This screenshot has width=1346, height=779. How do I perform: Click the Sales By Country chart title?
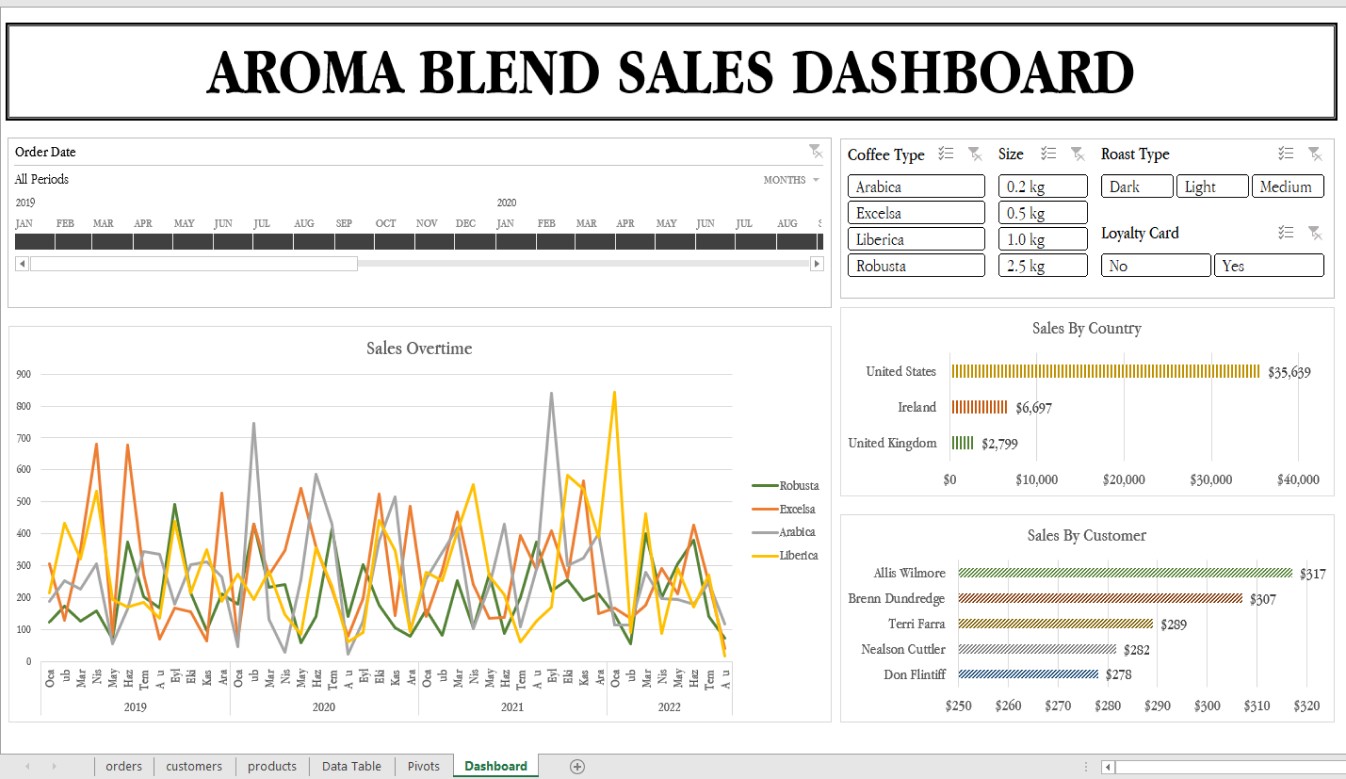1087,328
